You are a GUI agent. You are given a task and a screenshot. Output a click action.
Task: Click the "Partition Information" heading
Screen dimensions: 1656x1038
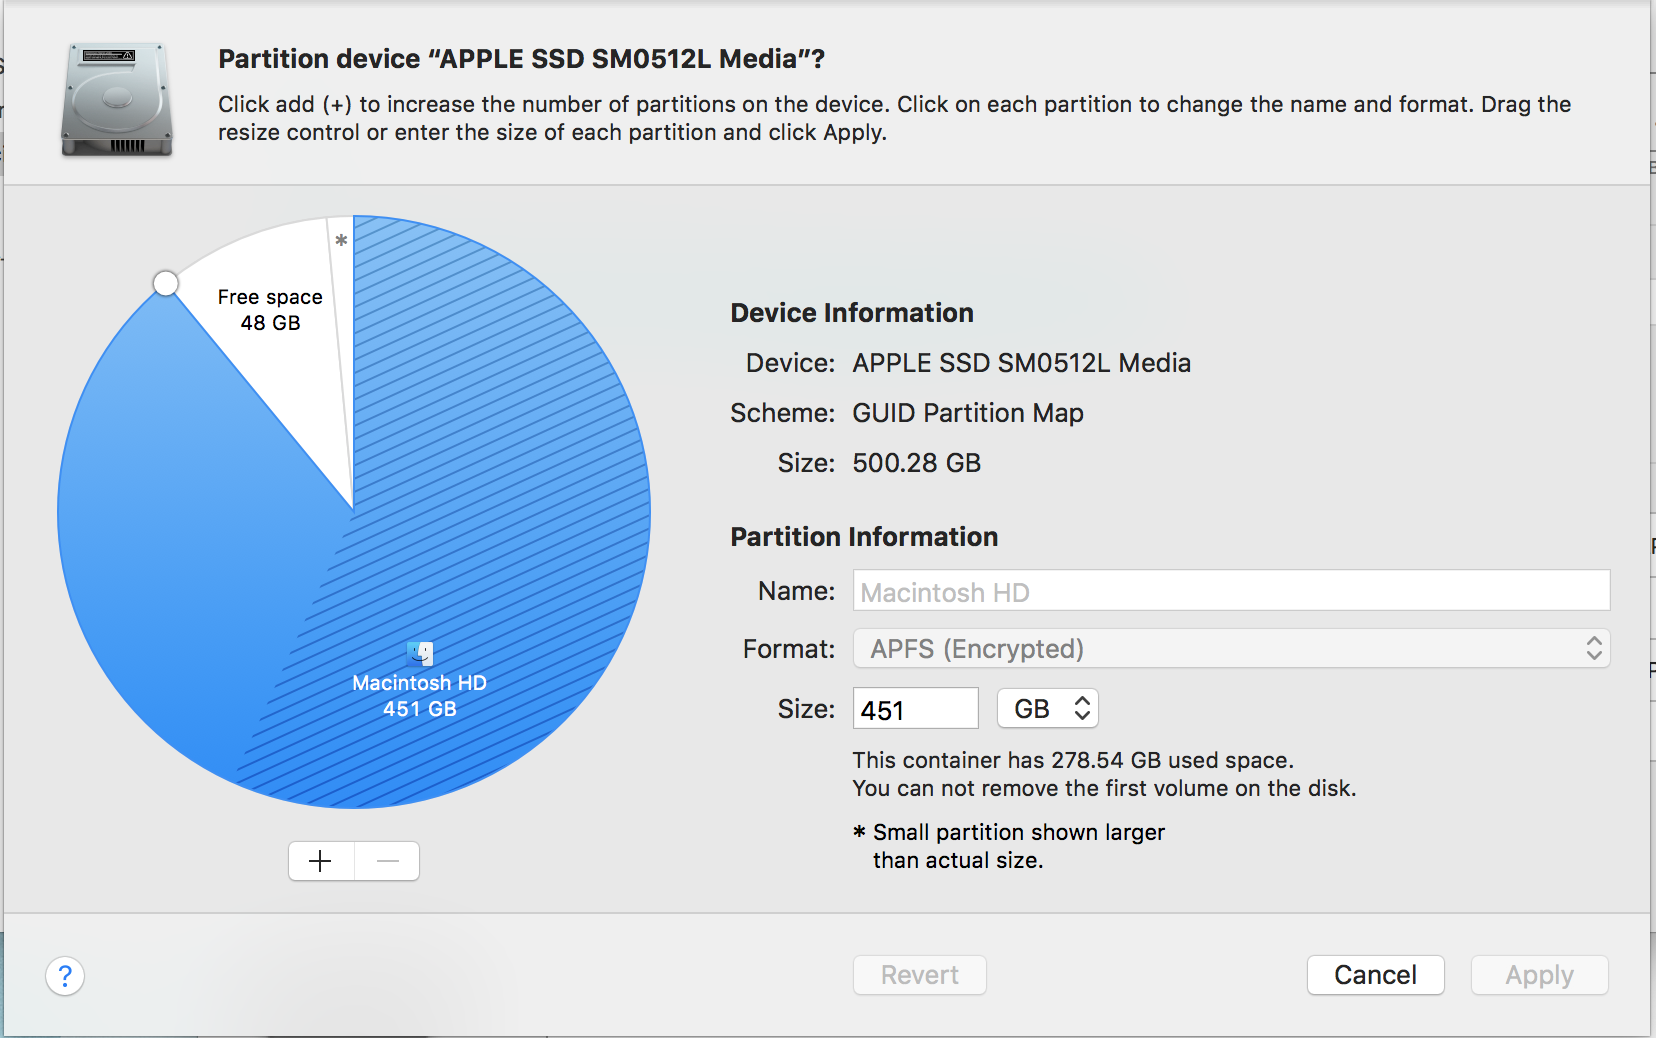864,537
